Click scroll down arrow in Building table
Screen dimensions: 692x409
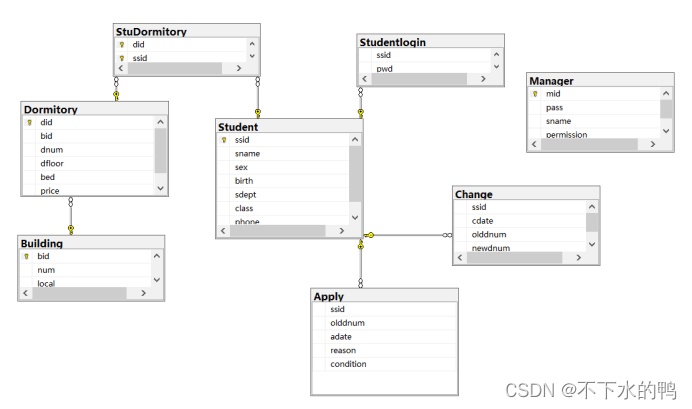[x=157, y=280]
